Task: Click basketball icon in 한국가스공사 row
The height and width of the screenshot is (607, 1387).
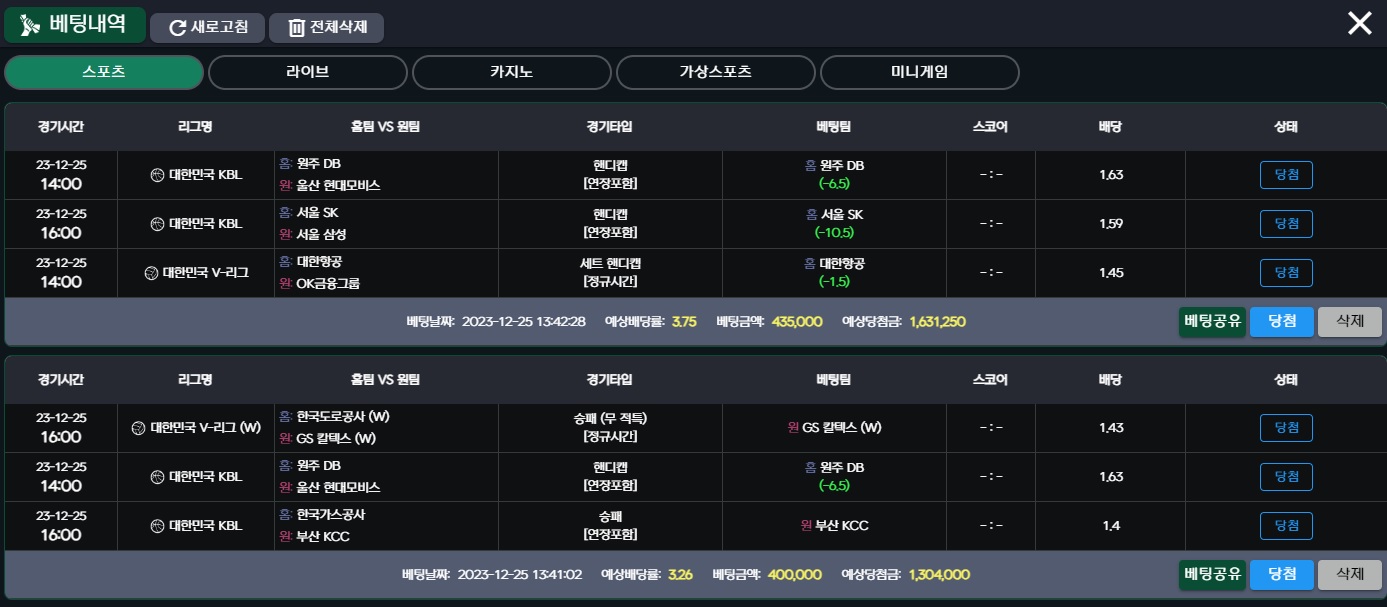Action: pyautogui.click(x=157, y=526)
